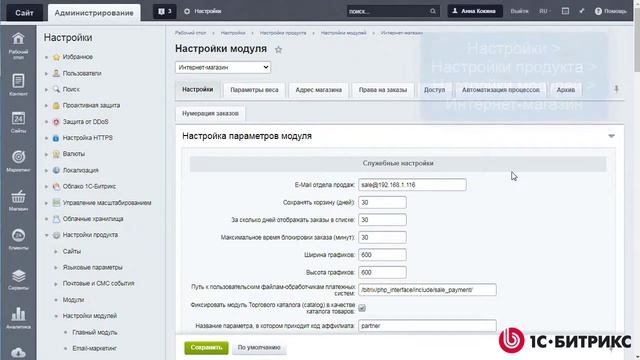Focus the E-Mail отдела продаж field

412,185
